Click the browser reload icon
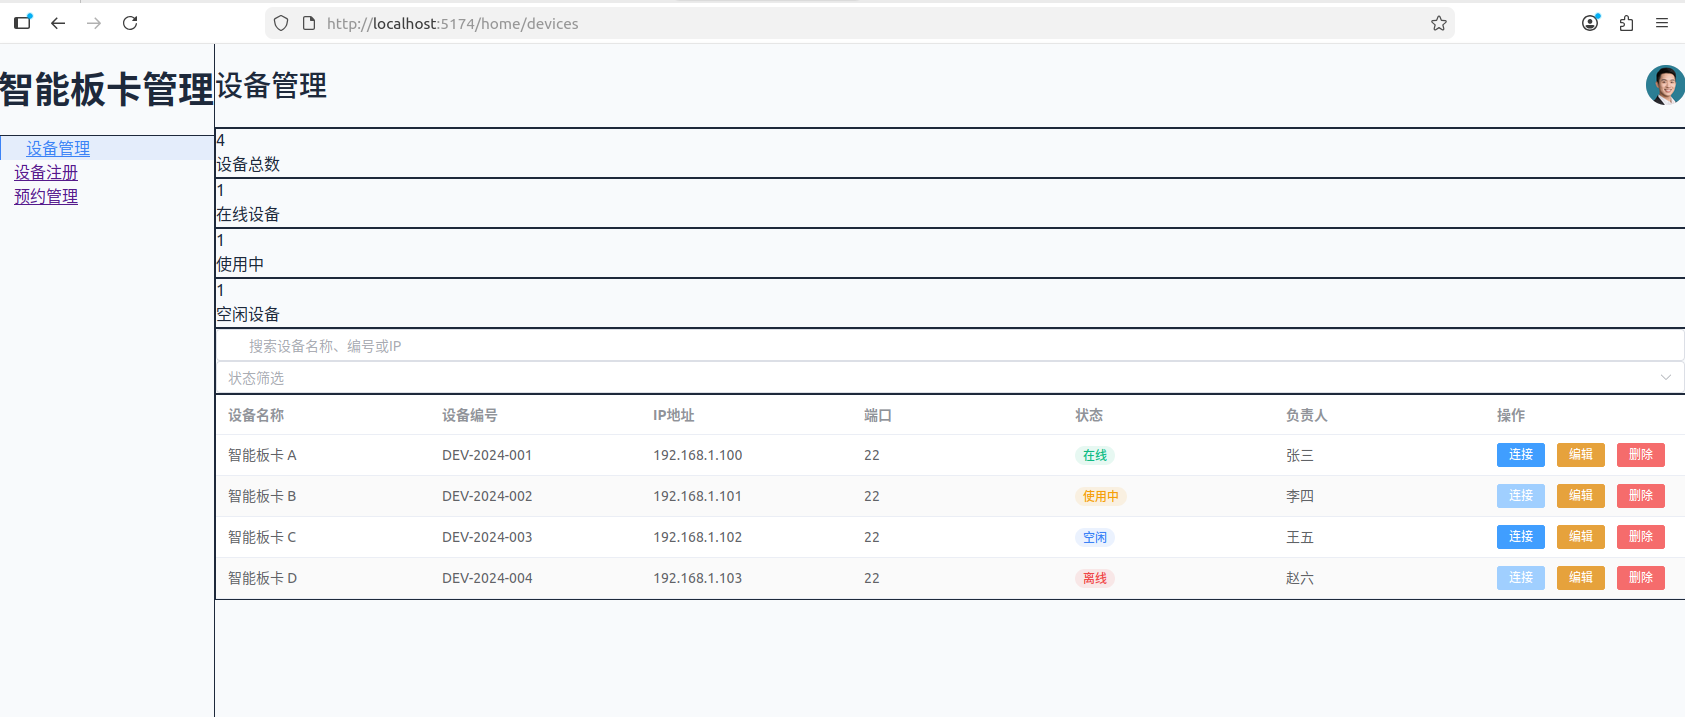 tap(130, 23)
